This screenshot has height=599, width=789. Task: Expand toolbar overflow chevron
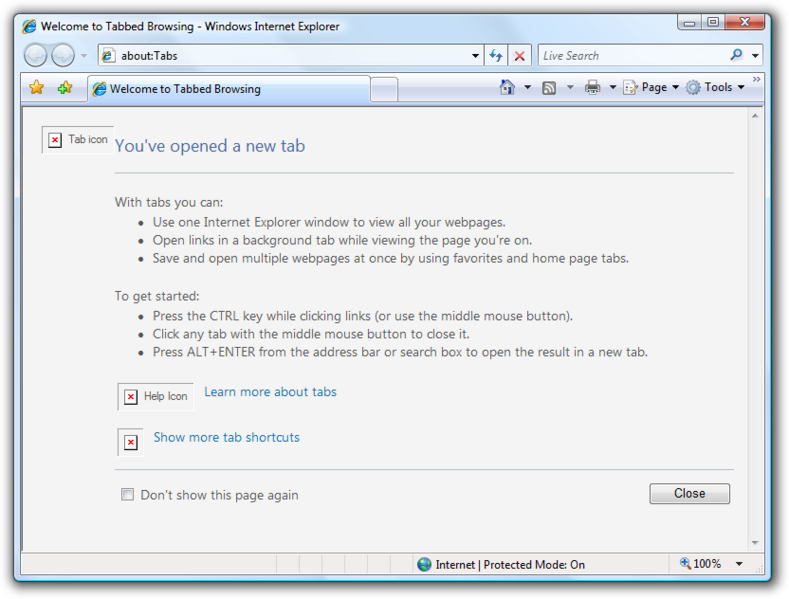tap(756, 80)
